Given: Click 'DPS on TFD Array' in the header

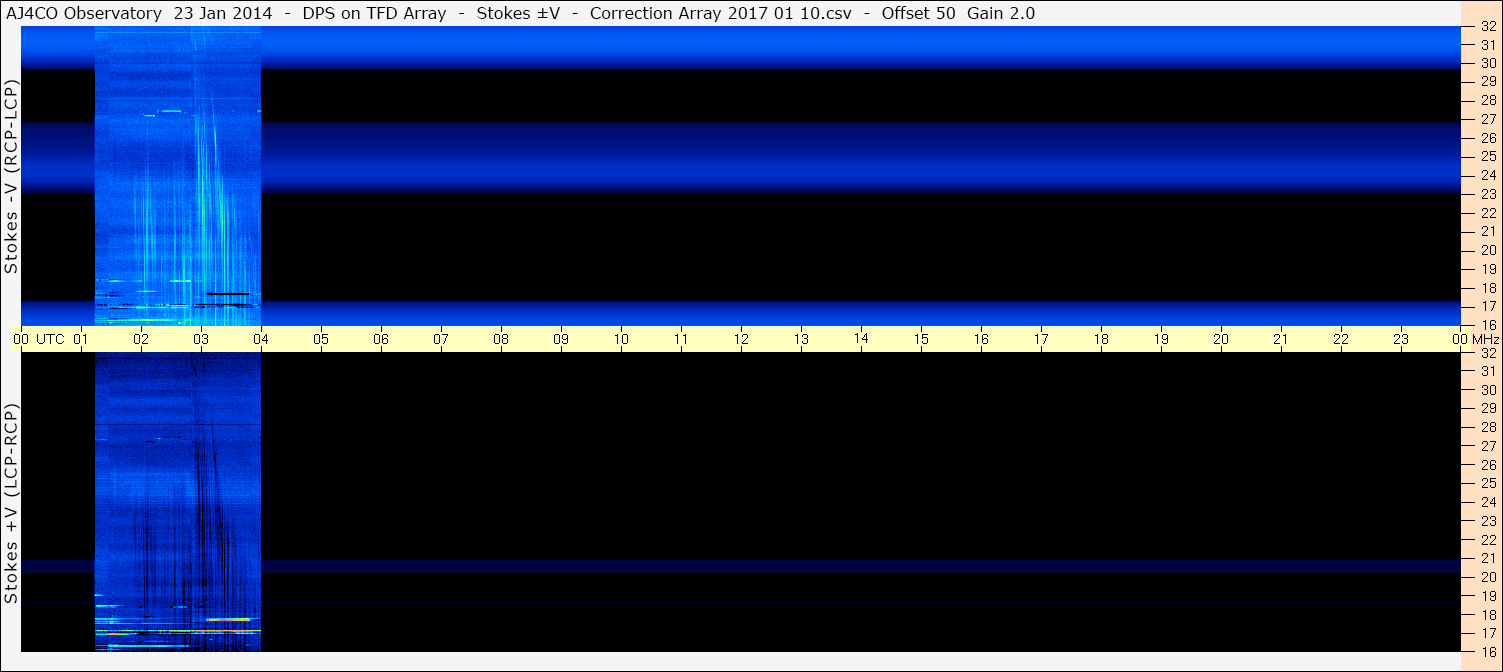Looking at the screenshot, I should (375, 13).
